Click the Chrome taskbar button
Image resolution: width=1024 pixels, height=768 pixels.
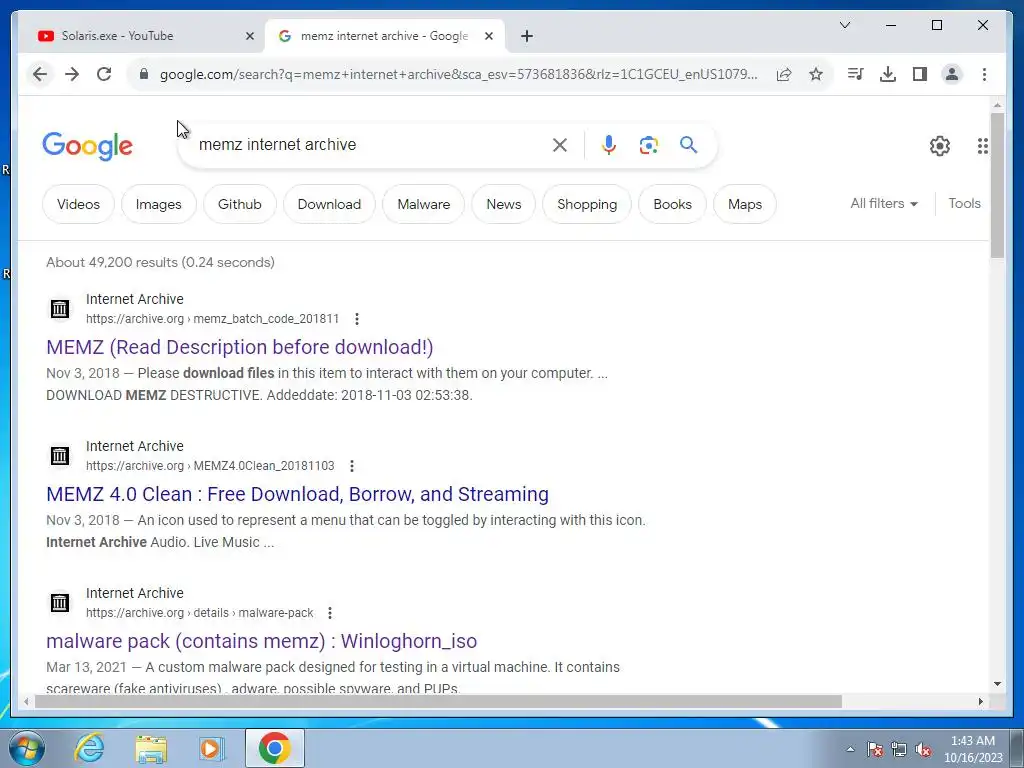click(x=275, y=748)
